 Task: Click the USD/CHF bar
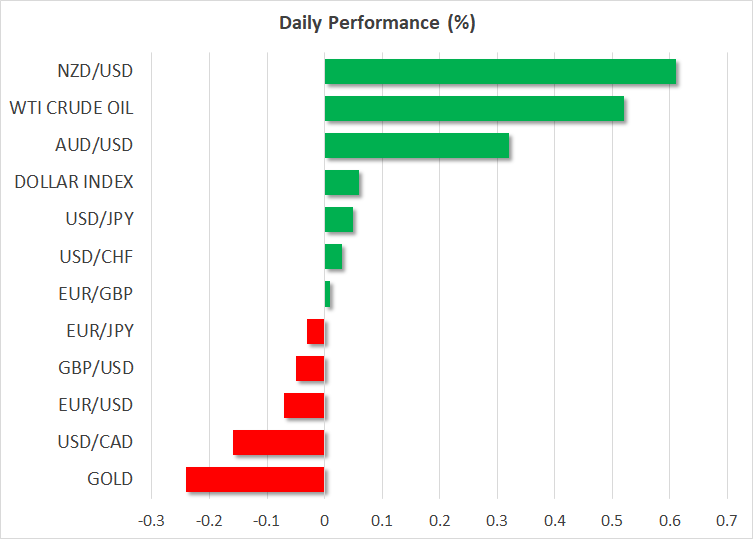click(x=334, y=257)
